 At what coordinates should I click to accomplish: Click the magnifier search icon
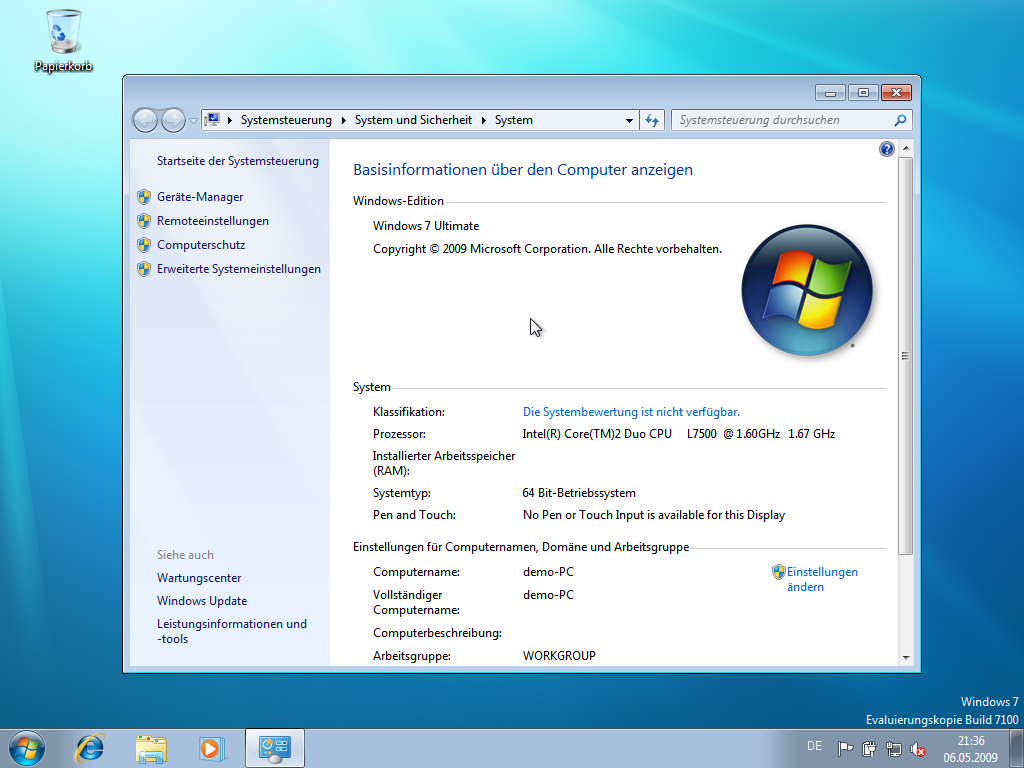click(900, 120)
